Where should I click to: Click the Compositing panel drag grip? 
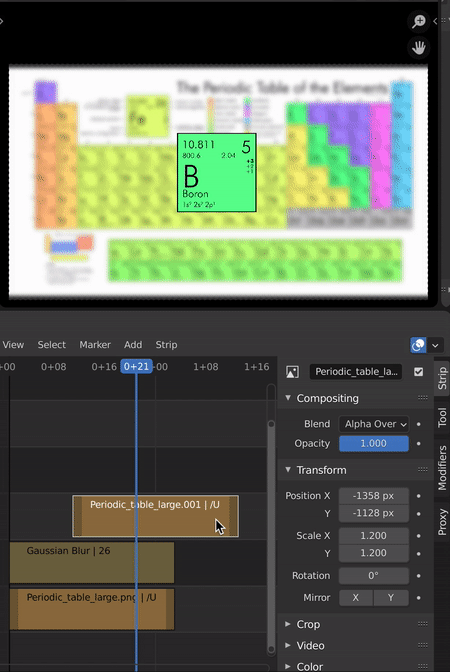[423, 398]
